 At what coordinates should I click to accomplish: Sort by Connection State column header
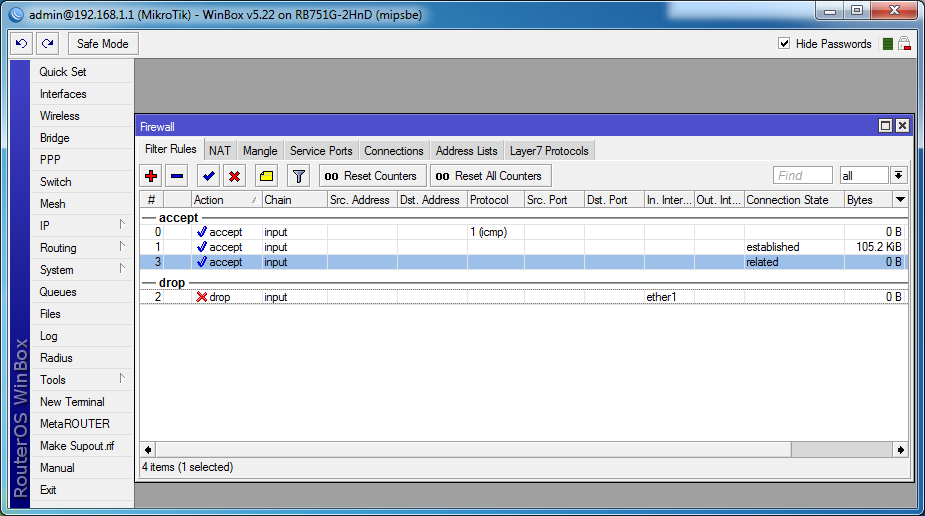click(x=794, y=200)
